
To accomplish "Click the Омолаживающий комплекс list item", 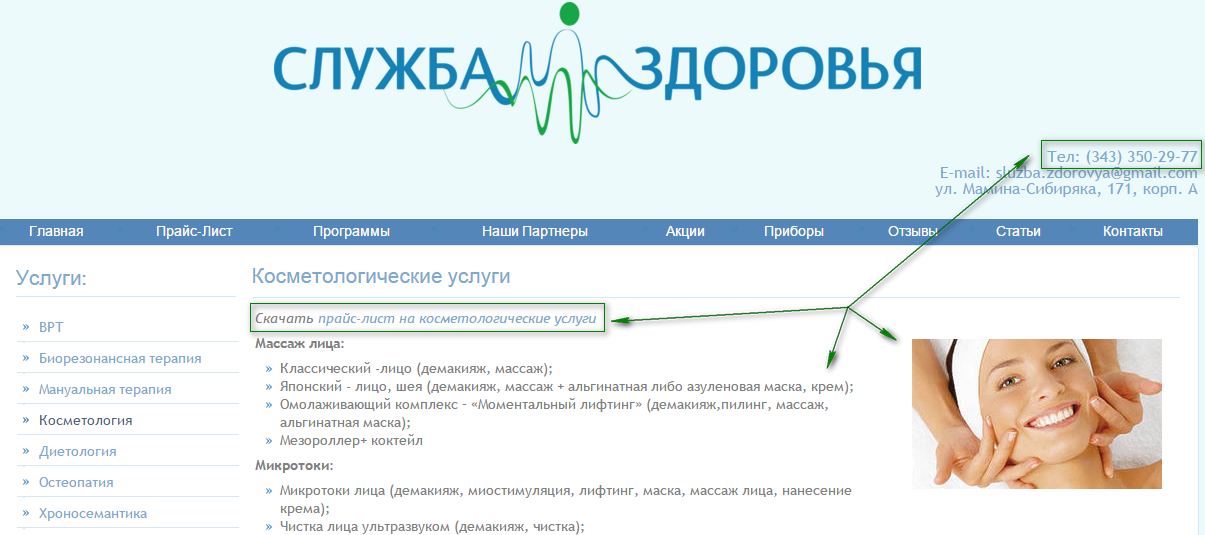I will click(555, 413).
